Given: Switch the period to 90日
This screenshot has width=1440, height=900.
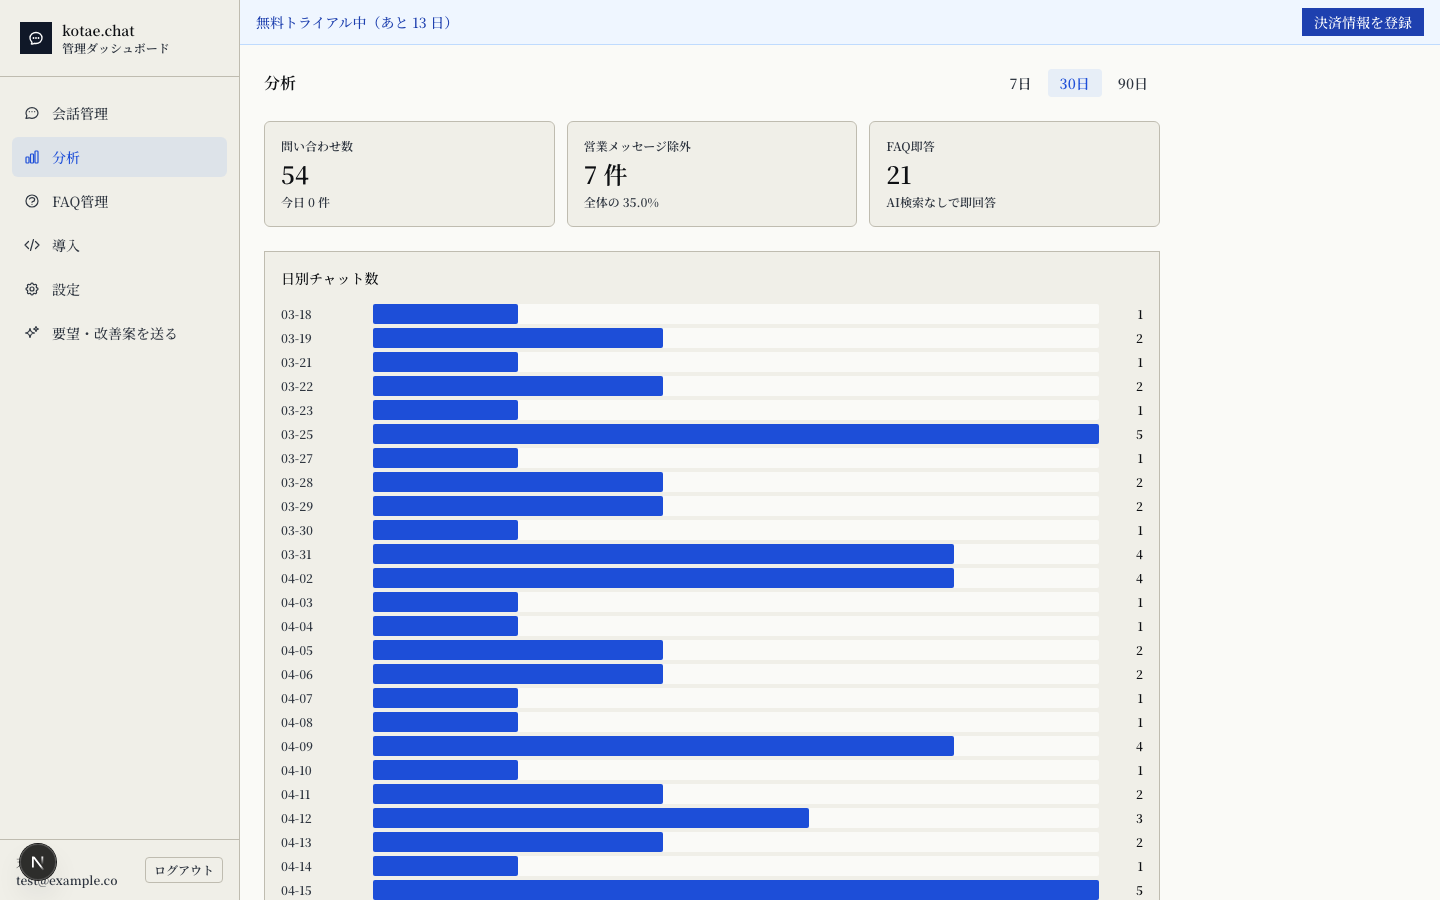Looking at the screenshot, I should 1132,83.
